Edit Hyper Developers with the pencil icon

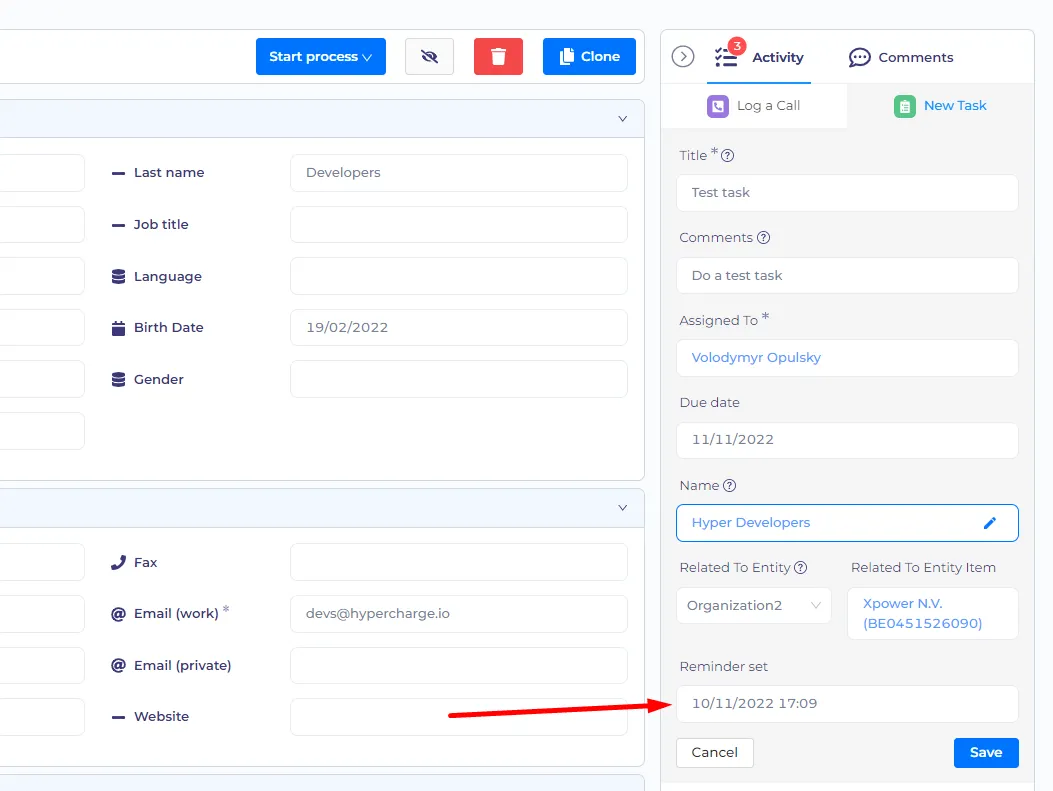coord(990,523)
